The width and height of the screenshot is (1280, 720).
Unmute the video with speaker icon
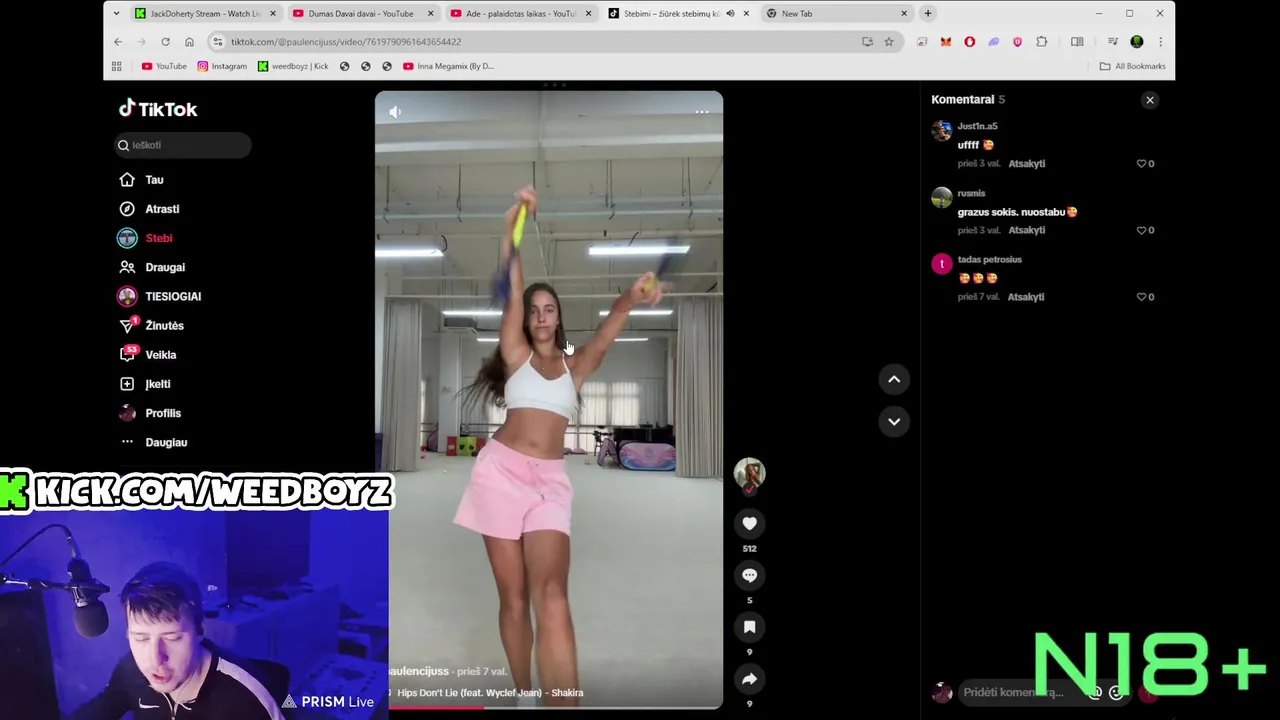click(x=395, y=112)
